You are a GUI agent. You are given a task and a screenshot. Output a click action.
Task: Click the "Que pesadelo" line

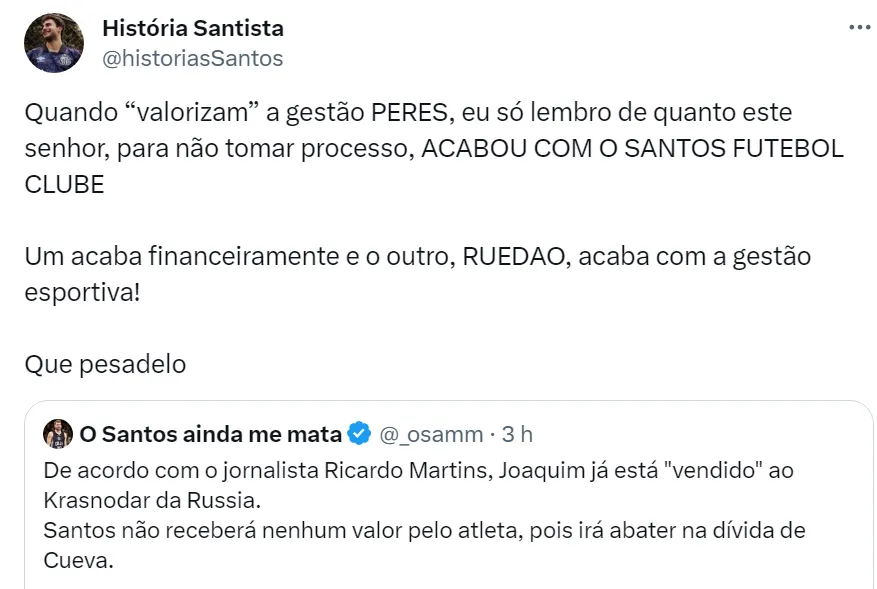(105, 364)
